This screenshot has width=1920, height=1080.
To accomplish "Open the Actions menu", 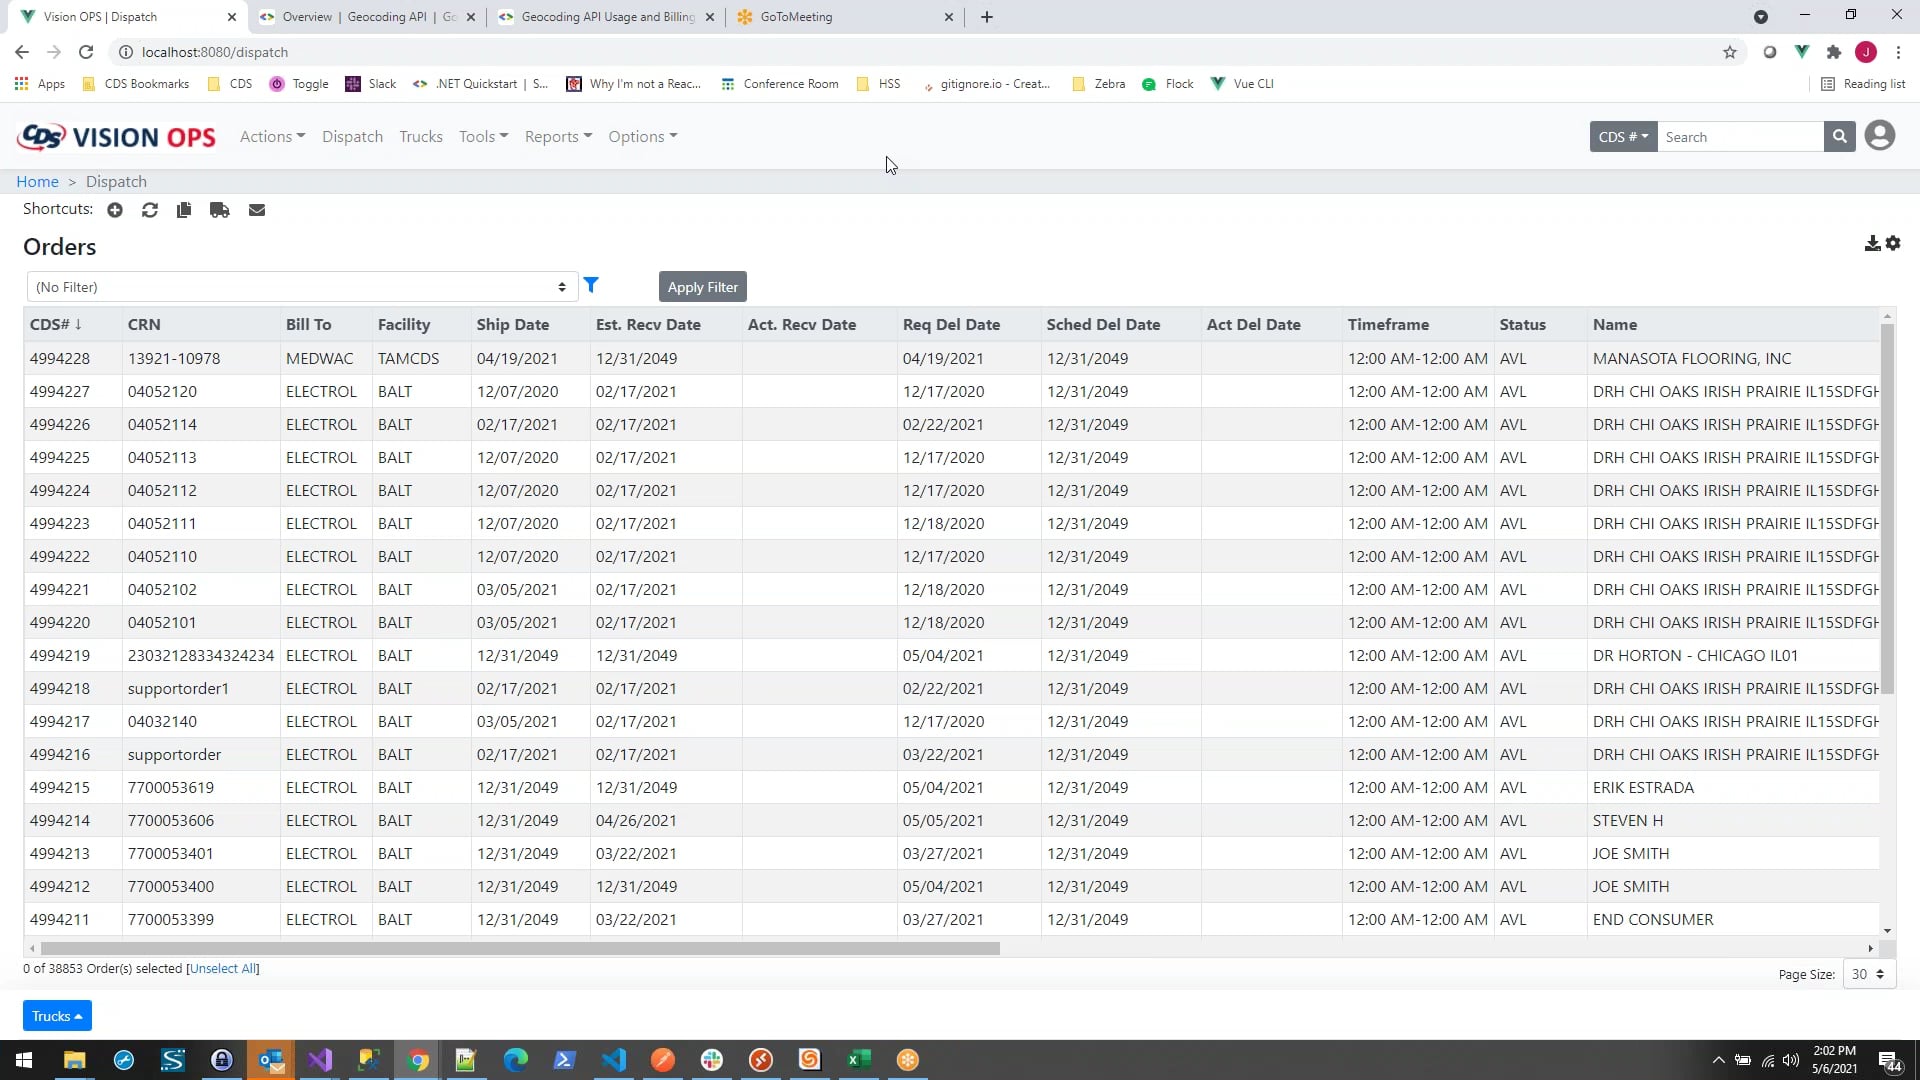I will pyautogui.click(x=272, y=137).
